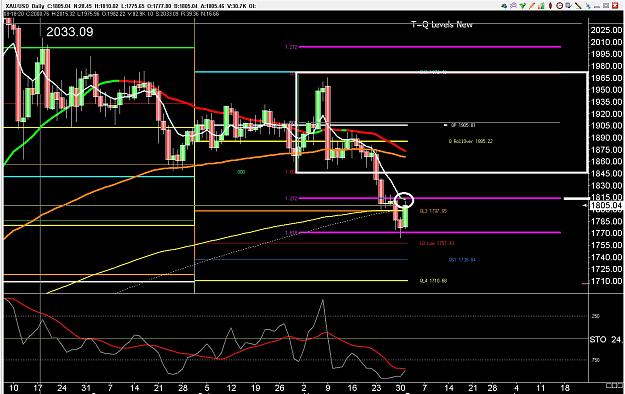This screenshot has height=394, width=625.
Task: Click the date label 24 on the time axis
Action: click(x=62, y=388)
